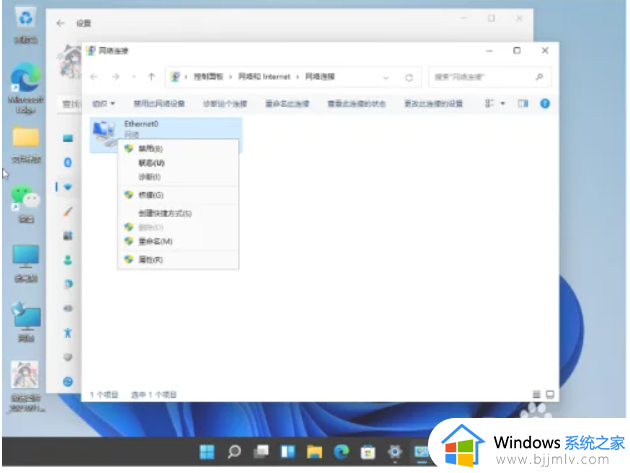Choose 状态(U) in the context menu
Screen dimensions: 630x473
tap(178, 163)
